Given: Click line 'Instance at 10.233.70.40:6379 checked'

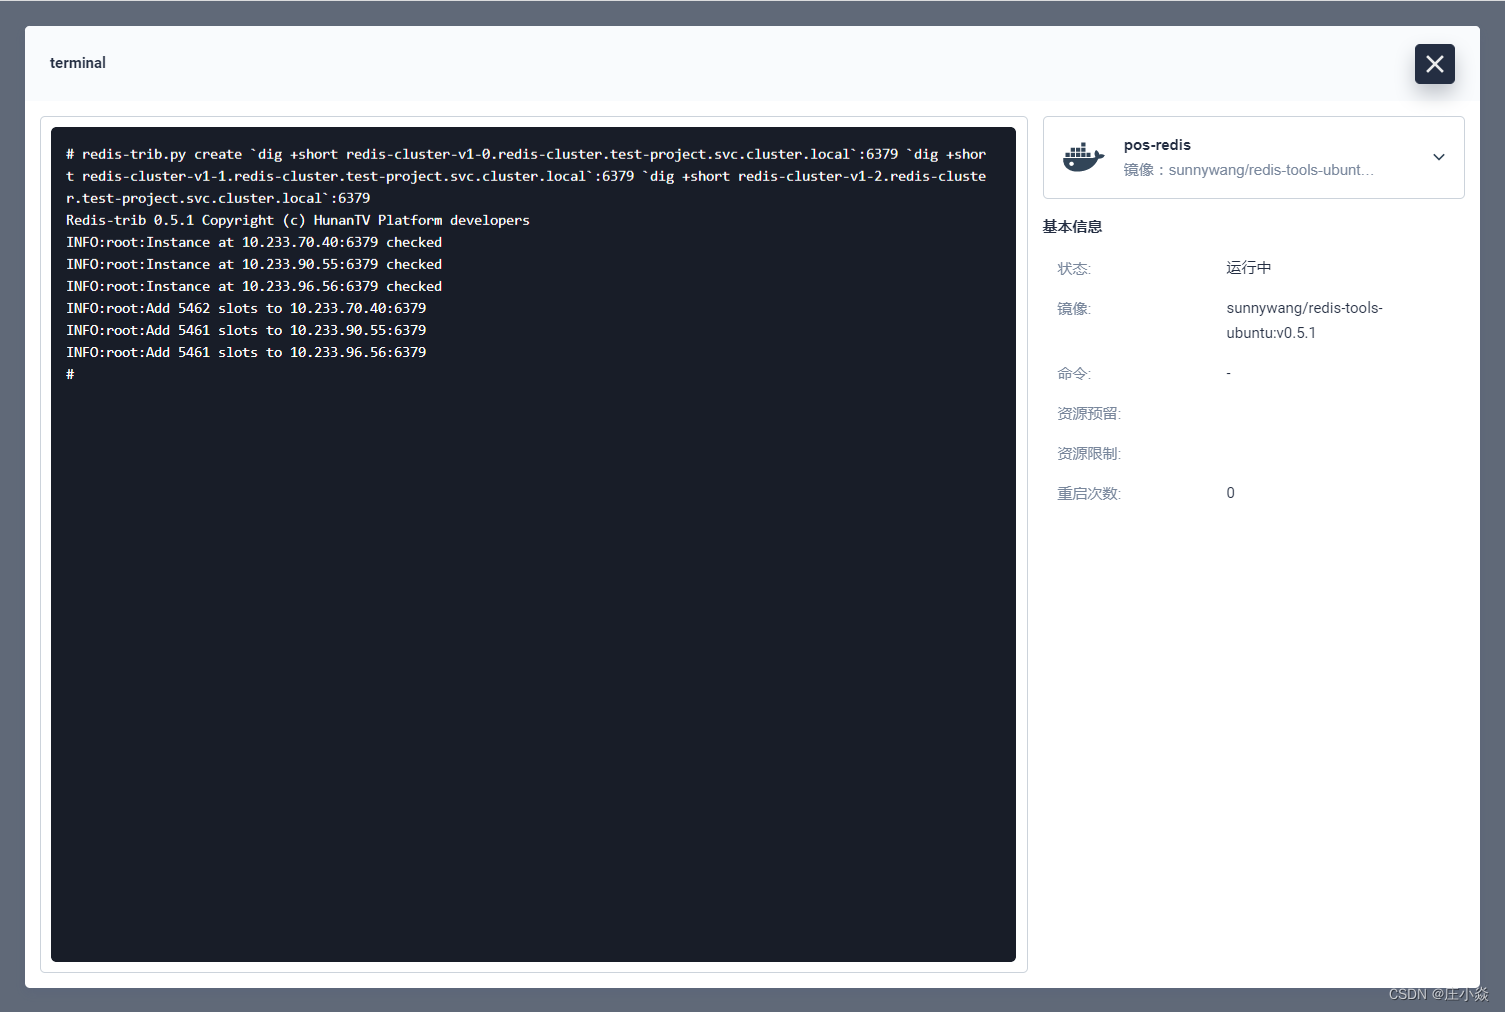Looking at the screenshot, I should [x=254, y=242].
